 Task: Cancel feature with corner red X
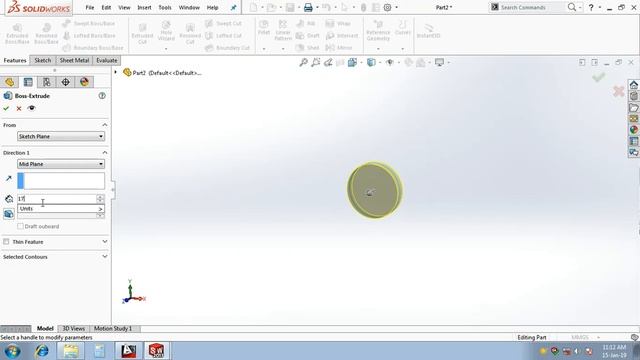click(x=619, y=91)
